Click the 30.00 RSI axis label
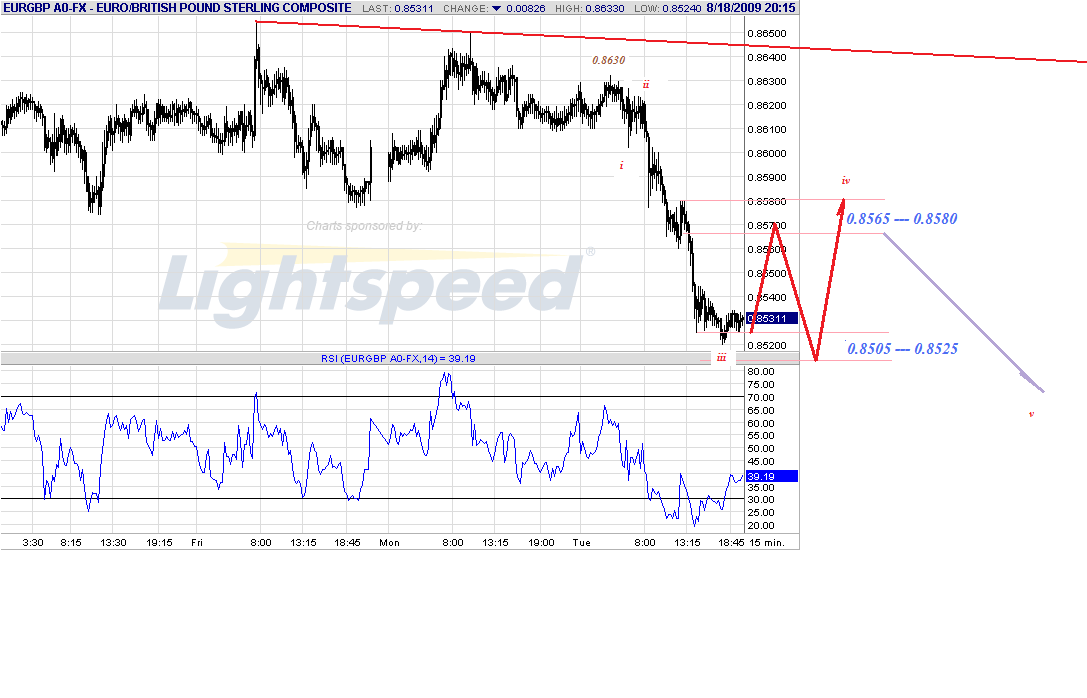This screenshot has height=698, width=1087. coord(760,500)
